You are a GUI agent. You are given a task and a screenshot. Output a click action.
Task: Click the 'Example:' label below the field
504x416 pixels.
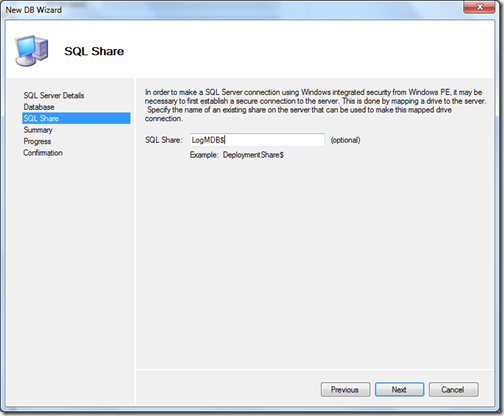click(204, 155)
